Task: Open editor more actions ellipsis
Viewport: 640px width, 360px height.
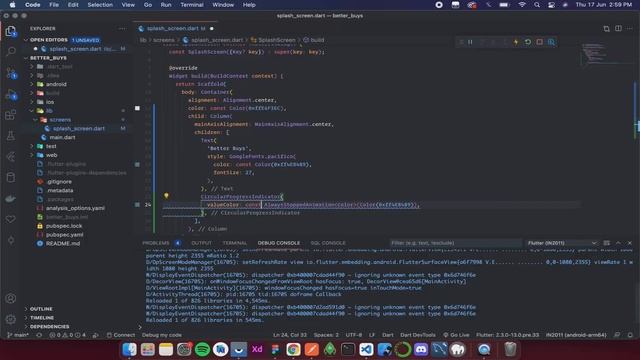Action: tap(630, 29)
